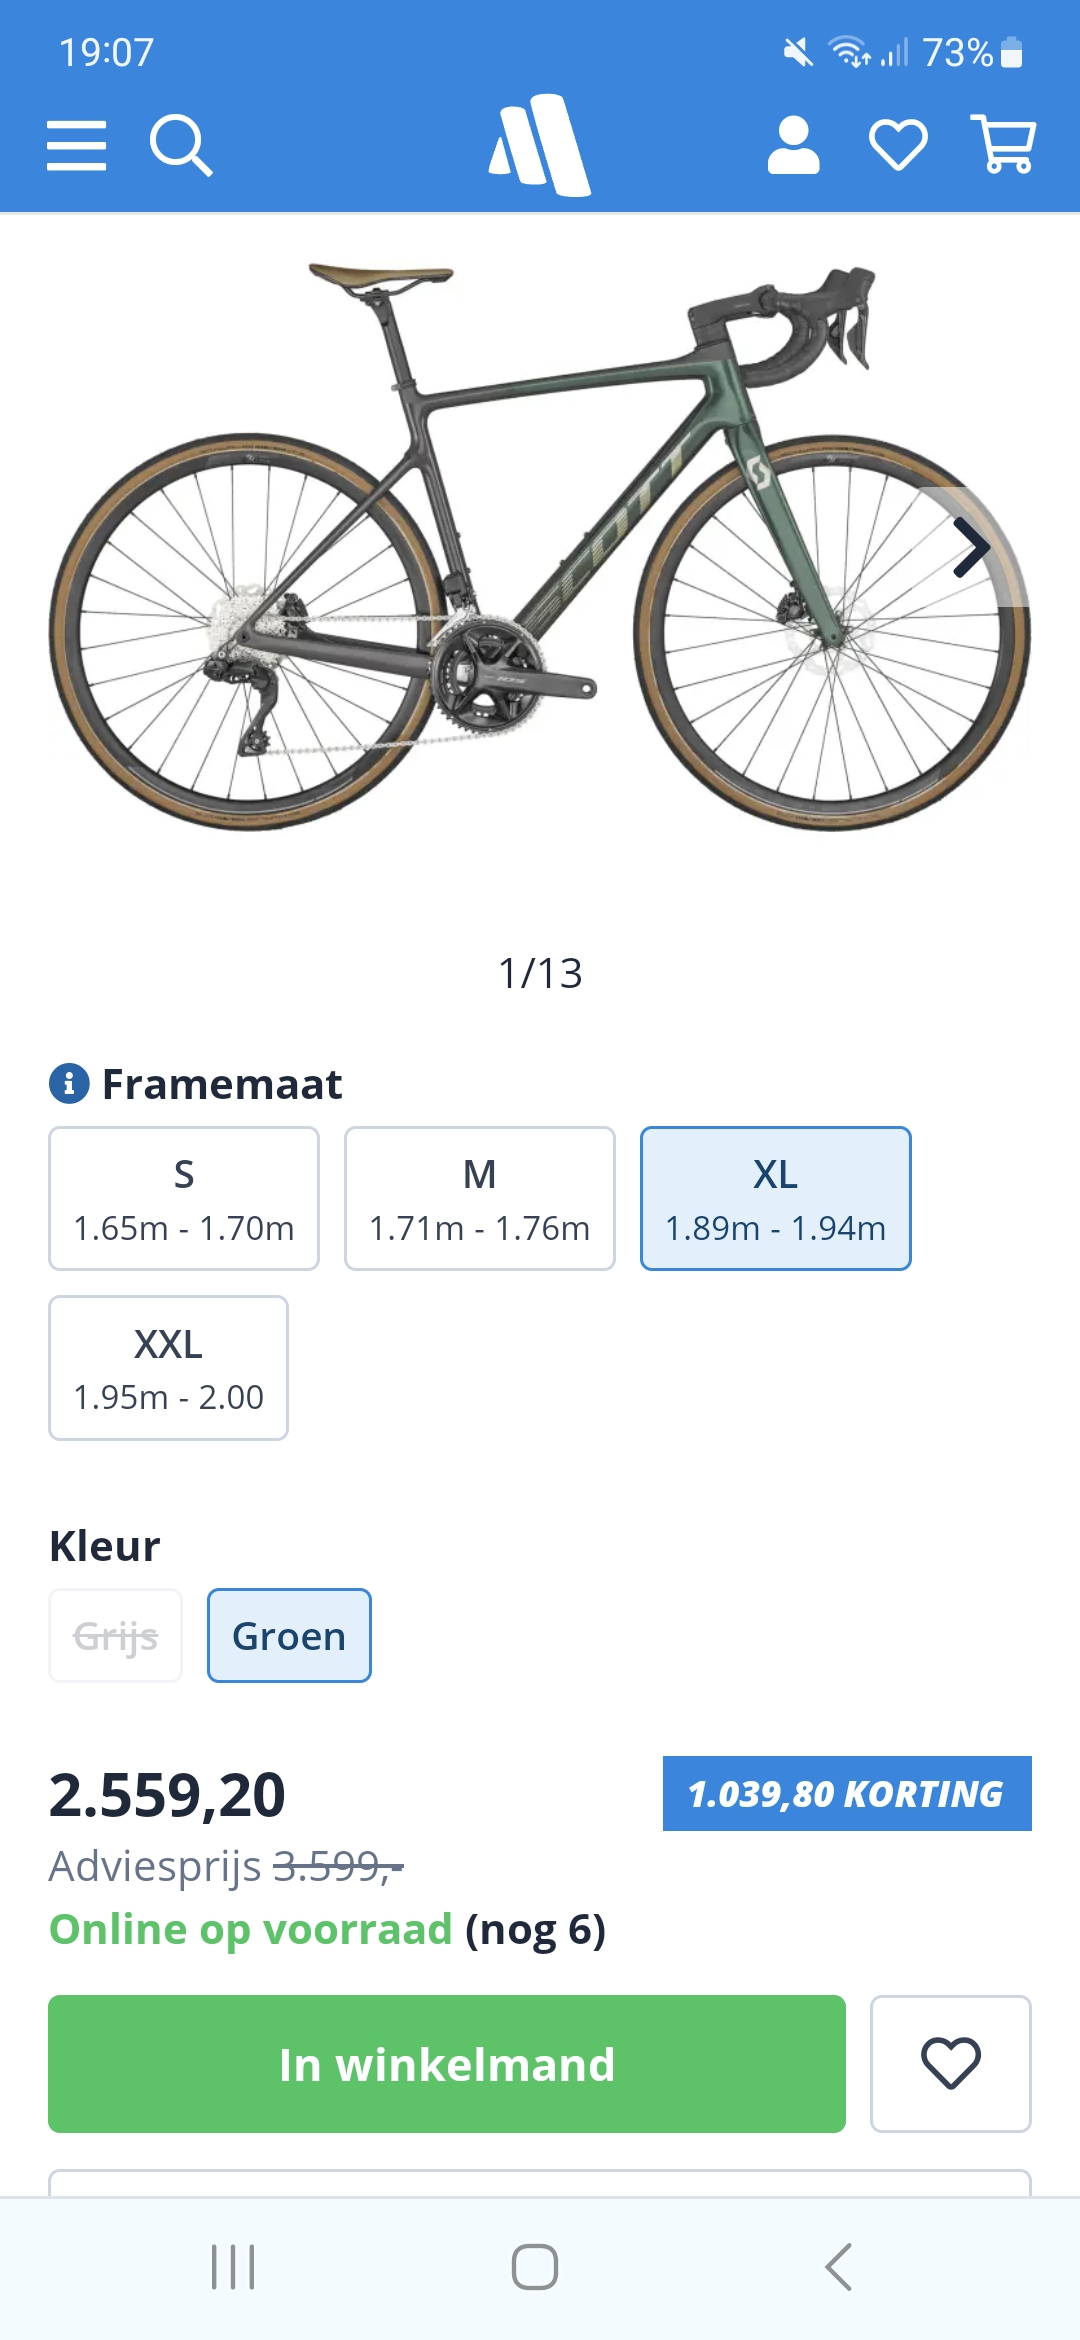The width and height of the screenshot is (1080, 2340).
Task: Show Framemaat size info icon
Action: point(69,1084)
